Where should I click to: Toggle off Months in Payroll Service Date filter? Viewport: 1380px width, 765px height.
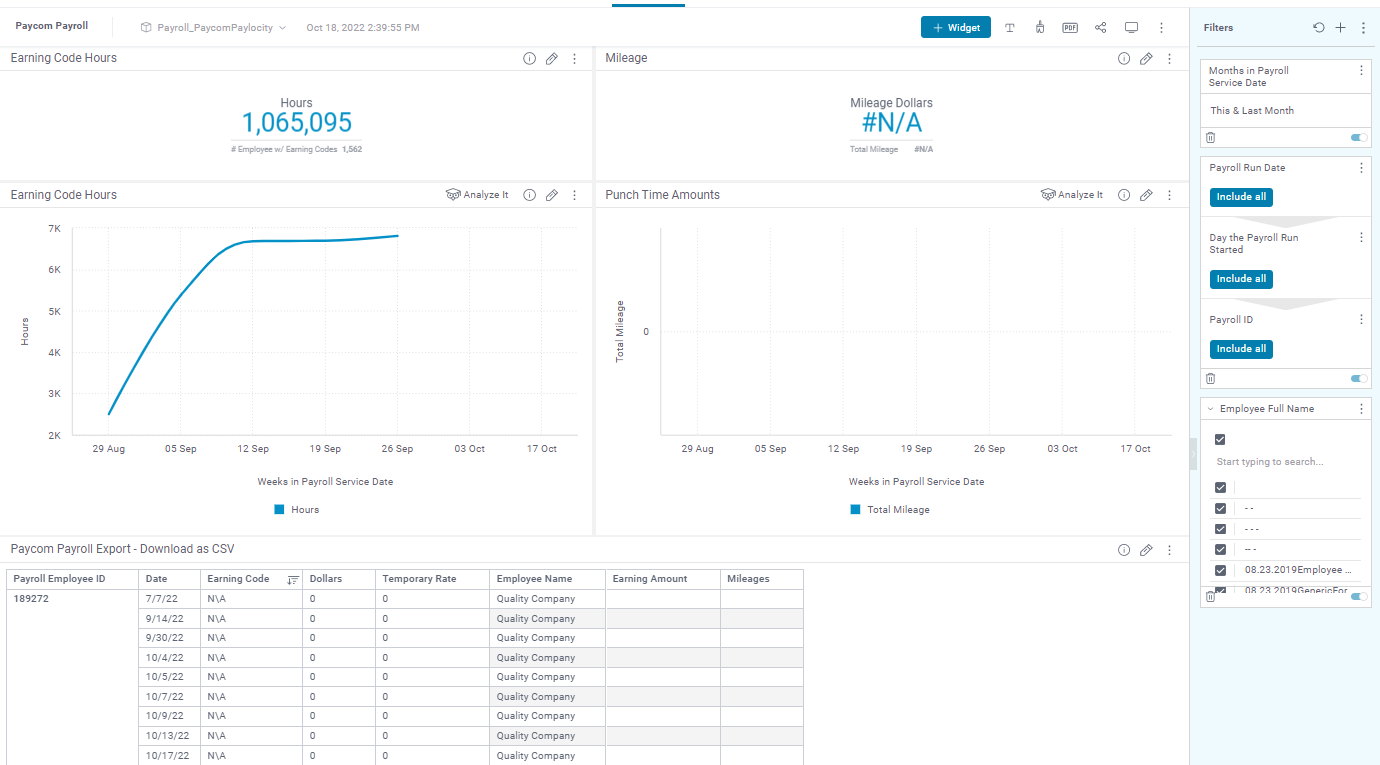(x=1359, y=138)
